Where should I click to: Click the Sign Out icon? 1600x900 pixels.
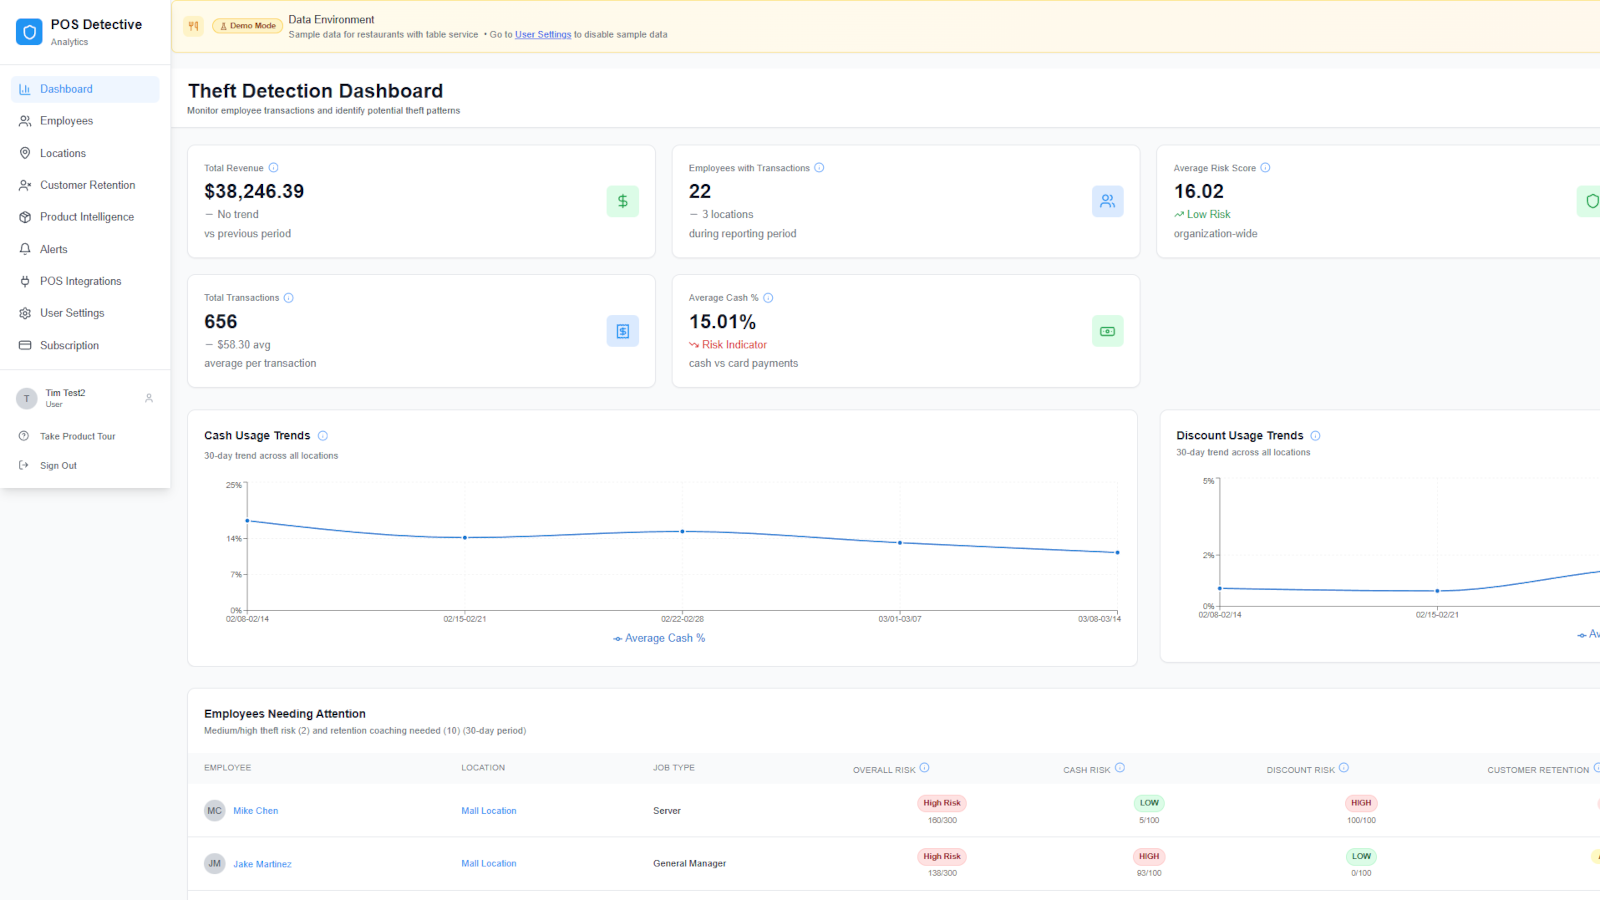point(25,465)
